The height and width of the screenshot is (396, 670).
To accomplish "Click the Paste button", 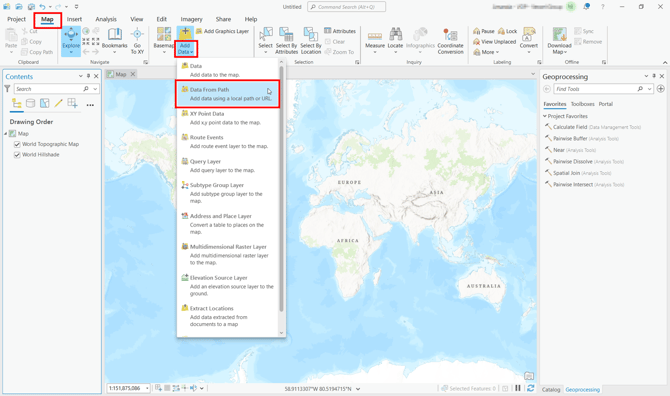I will point(11,41).
